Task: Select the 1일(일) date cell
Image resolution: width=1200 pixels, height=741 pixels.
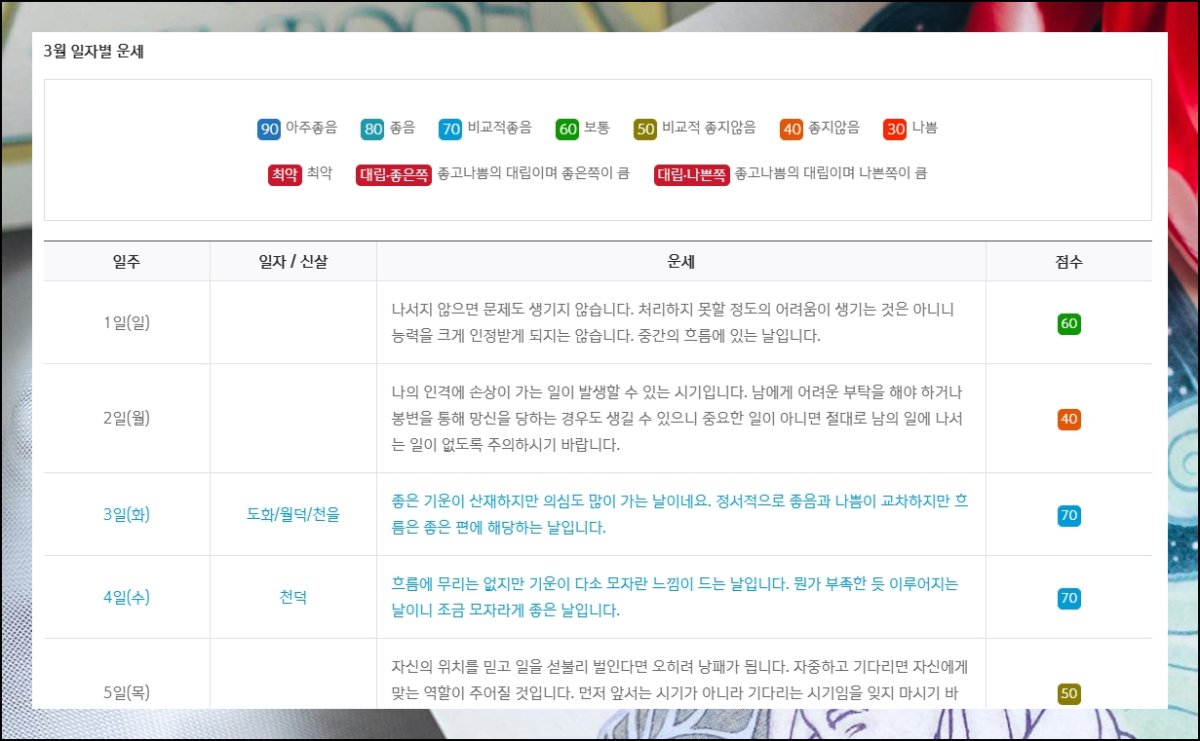Action: pos(127,323)
